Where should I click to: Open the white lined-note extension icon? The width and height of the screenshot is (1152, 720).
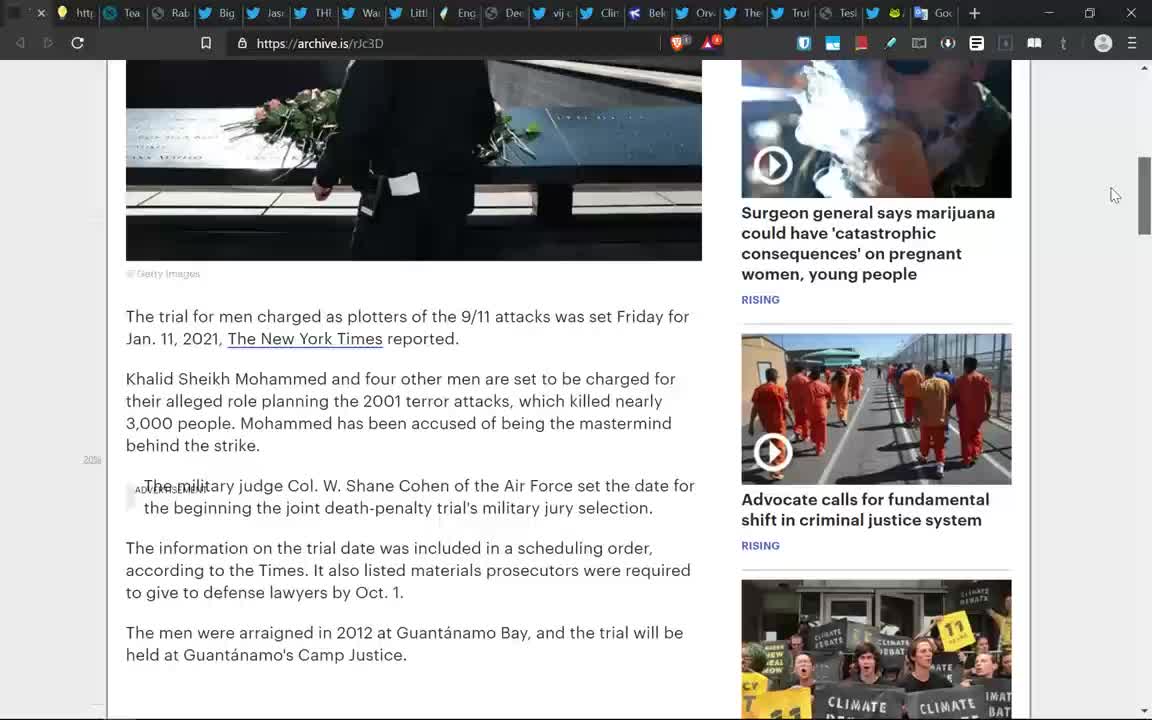point(976,43)
